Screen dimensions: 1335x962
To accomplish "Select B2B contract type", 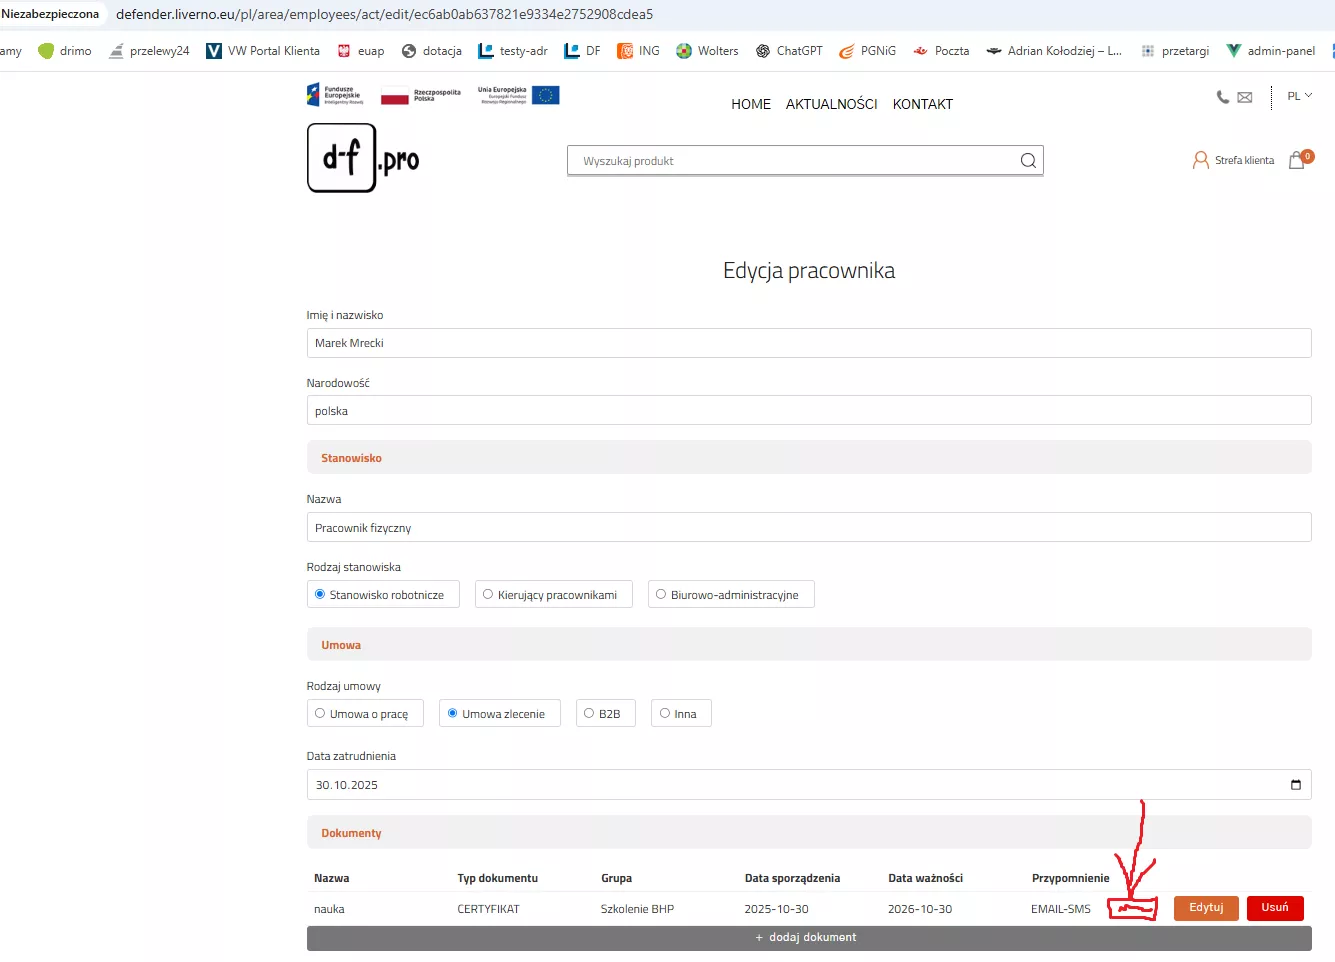I will (589, 713).
